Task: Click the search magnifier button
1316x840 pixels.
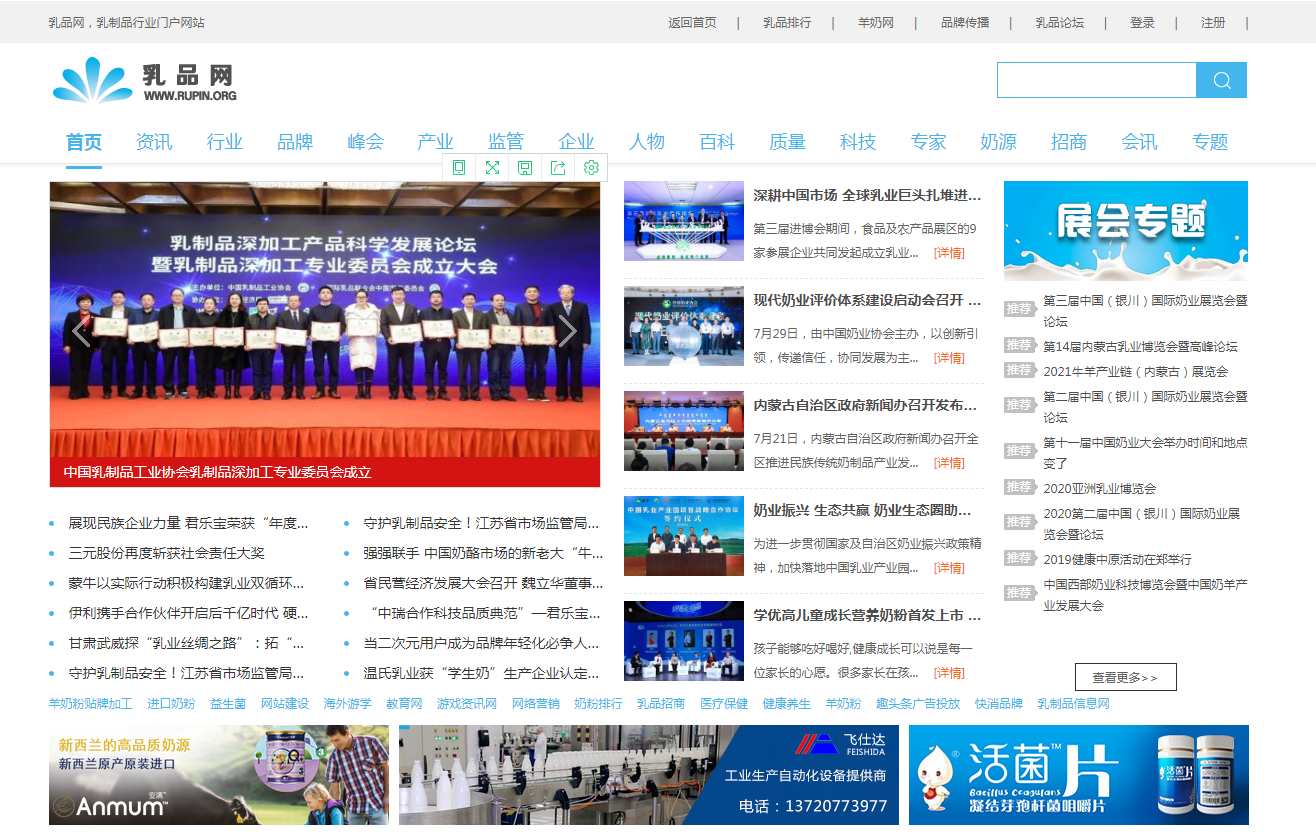Action: pyautogui.click(x=1221, y=80)
